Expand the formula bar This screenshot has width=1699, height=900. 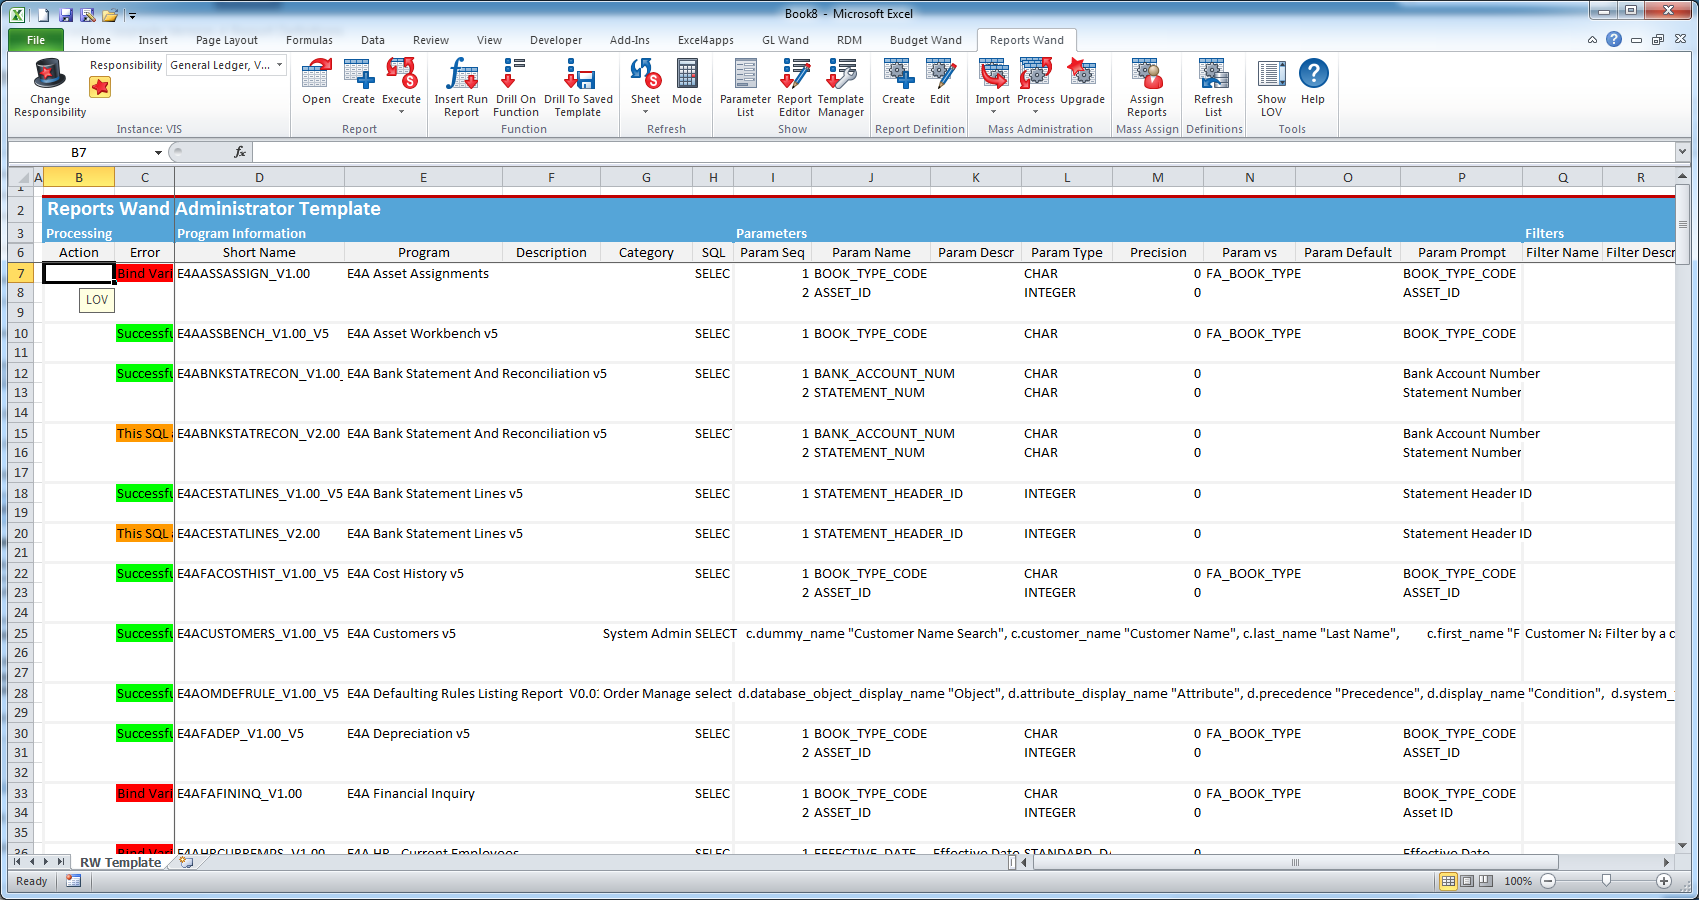[x=1682, y=152]
